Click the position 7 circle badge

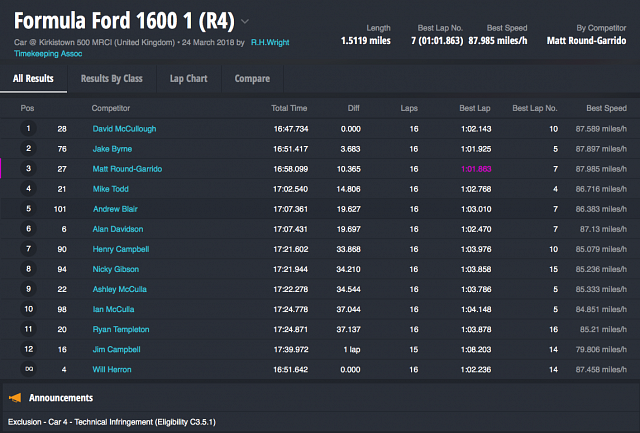point(28,249)
